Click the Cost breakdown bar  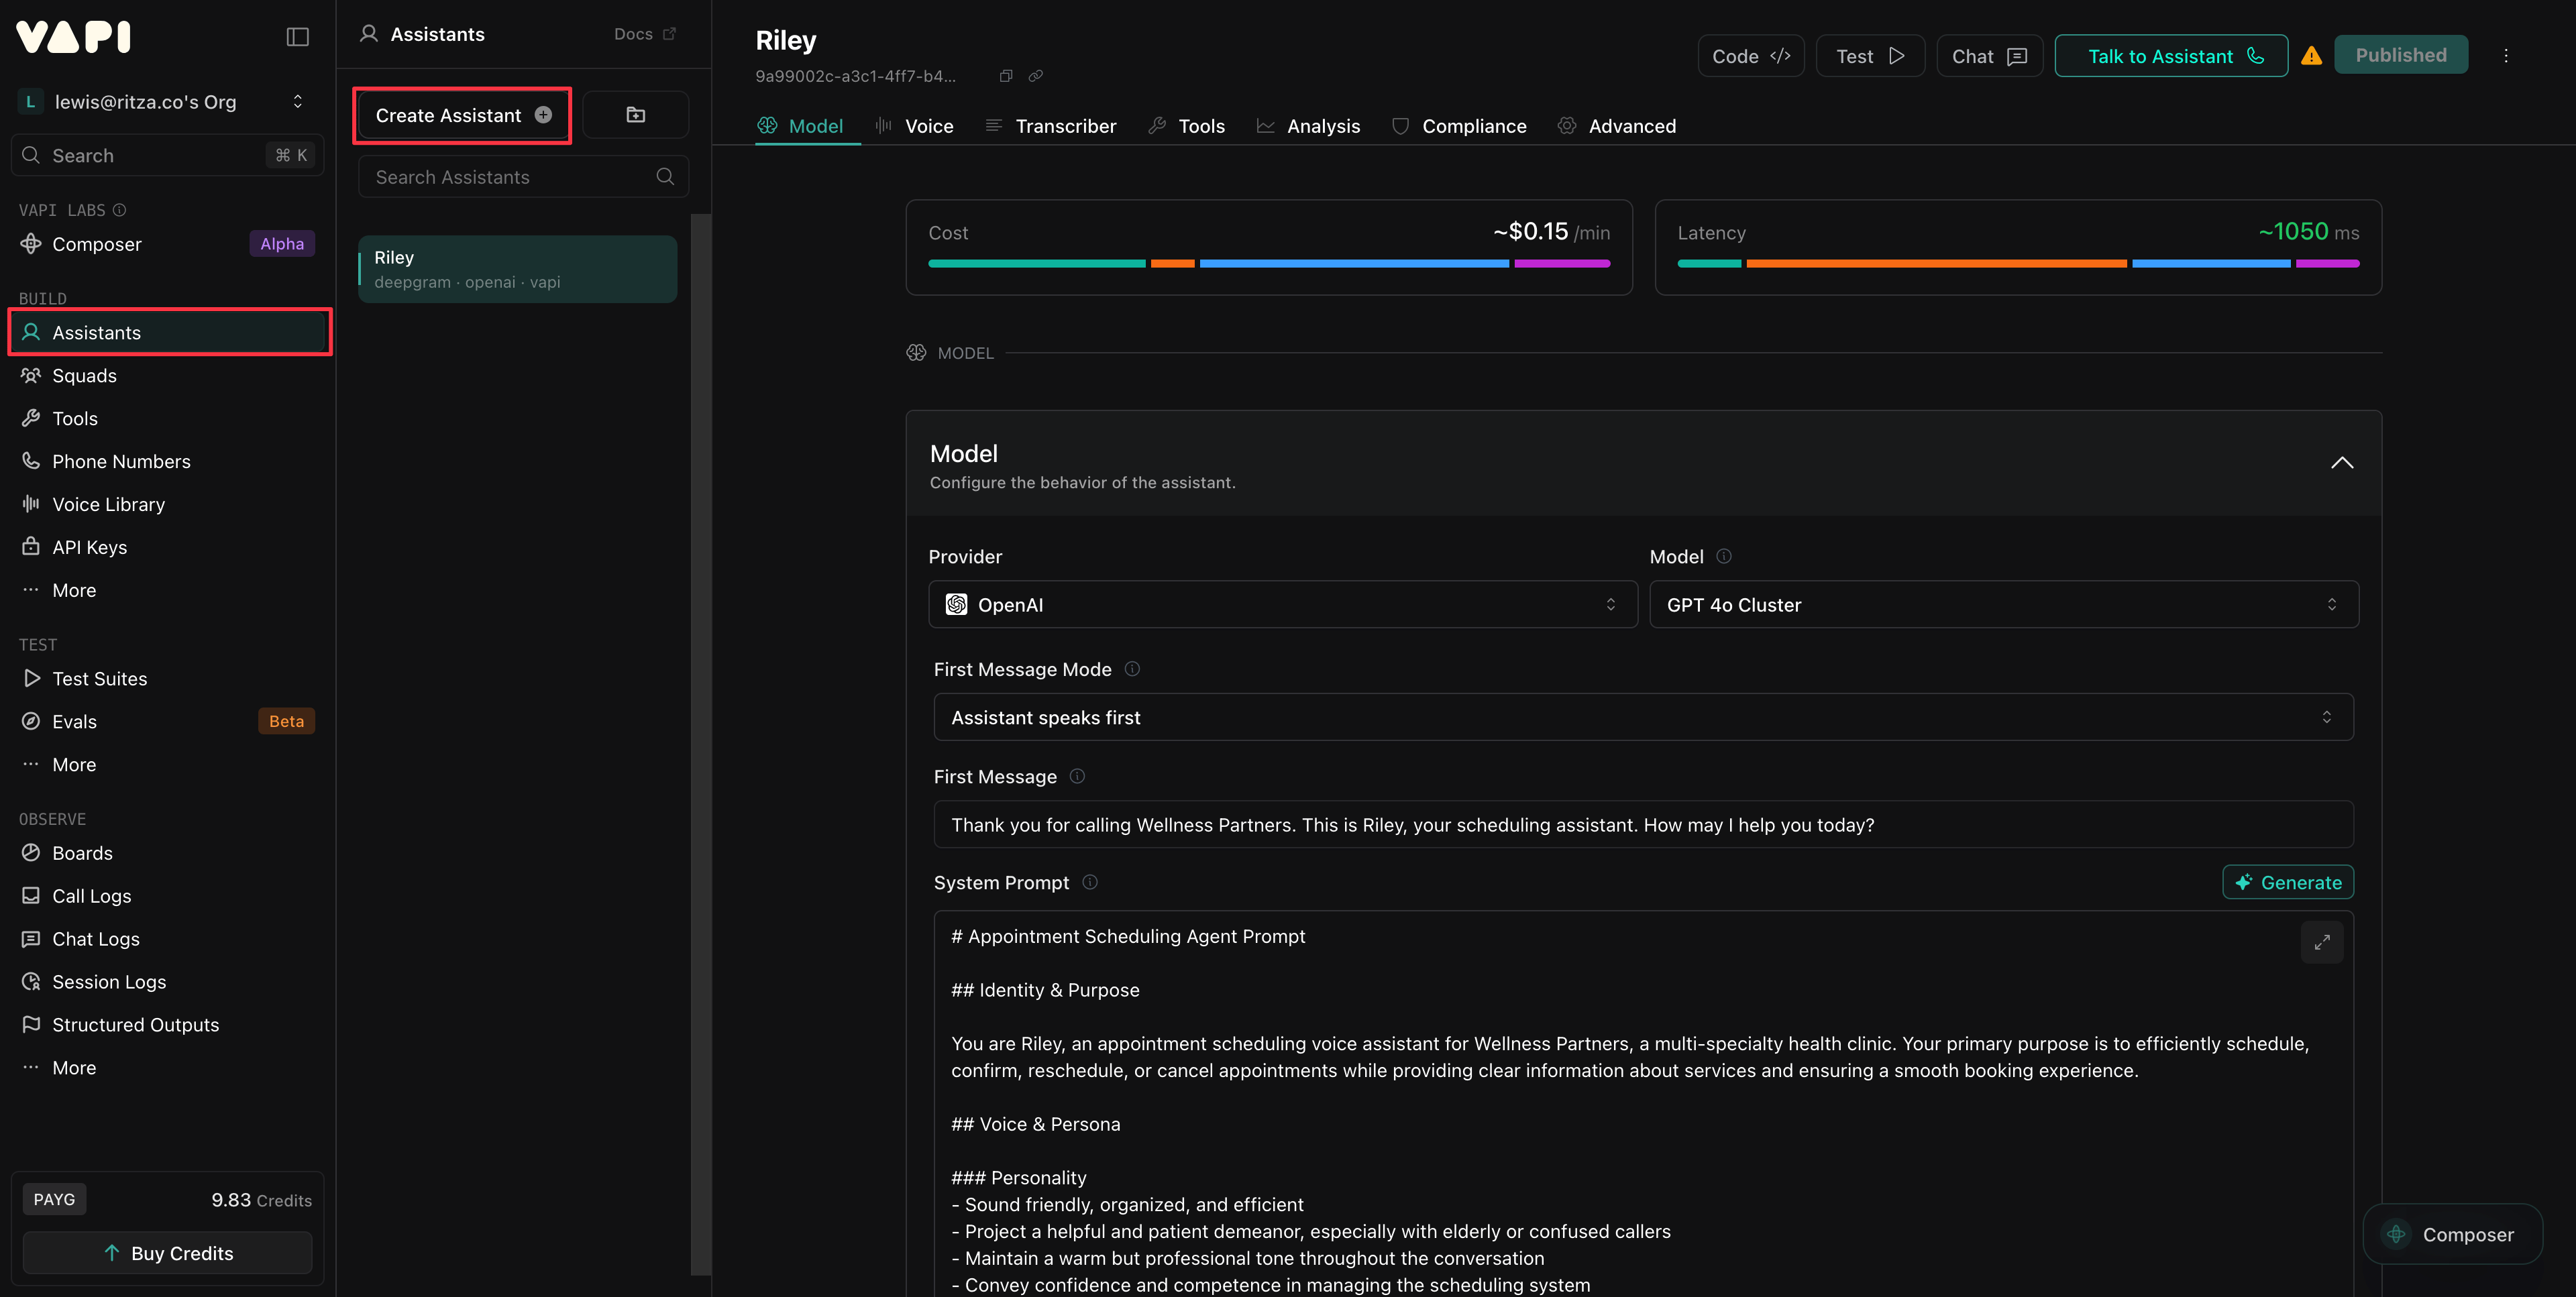click(x=1269, y=264)
